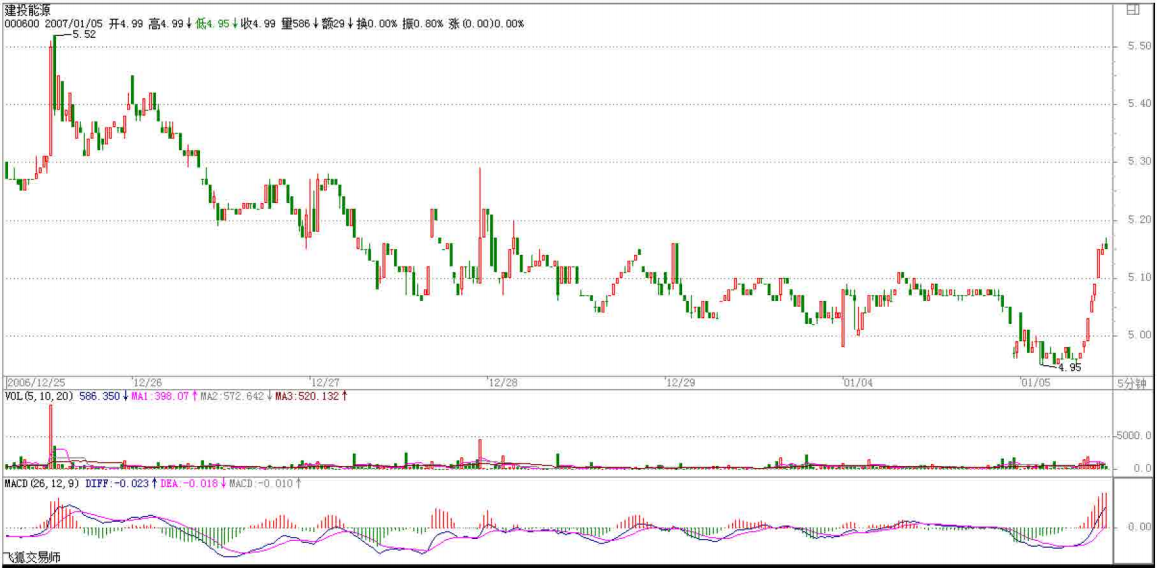Click the window layout icon at top right

[1132, 10]
